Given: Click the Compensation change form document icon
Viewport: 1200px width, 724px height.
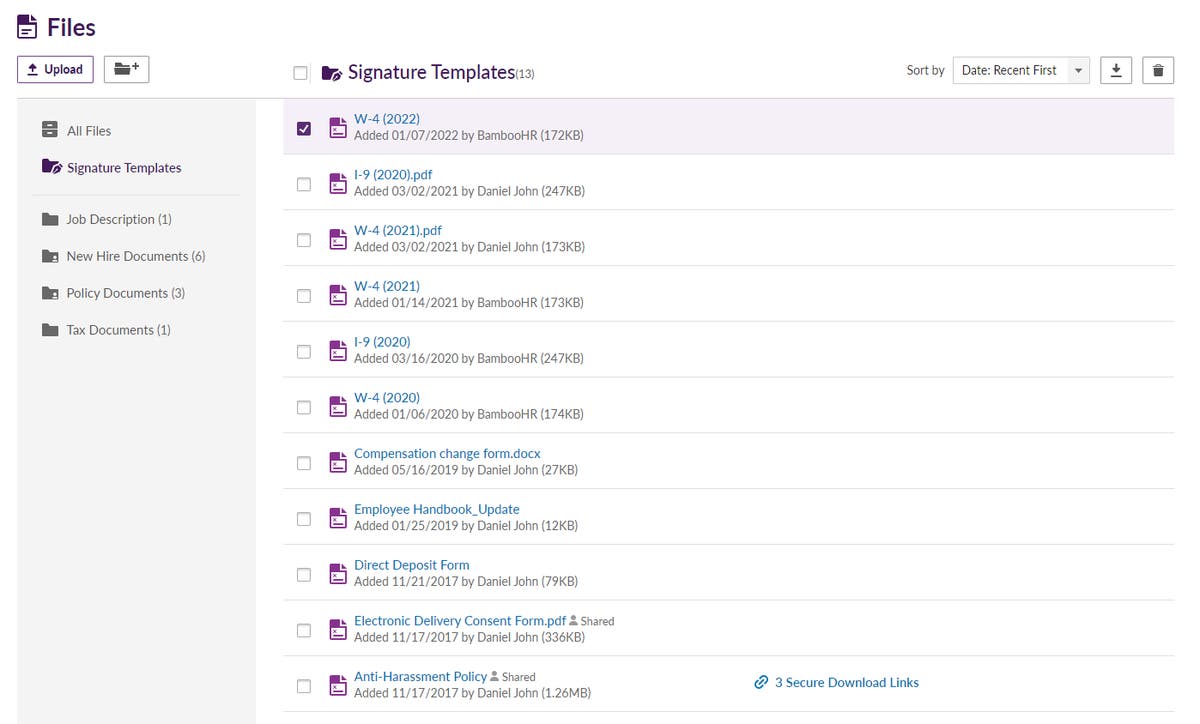Looking at the screenshot, I should (338, 462).
